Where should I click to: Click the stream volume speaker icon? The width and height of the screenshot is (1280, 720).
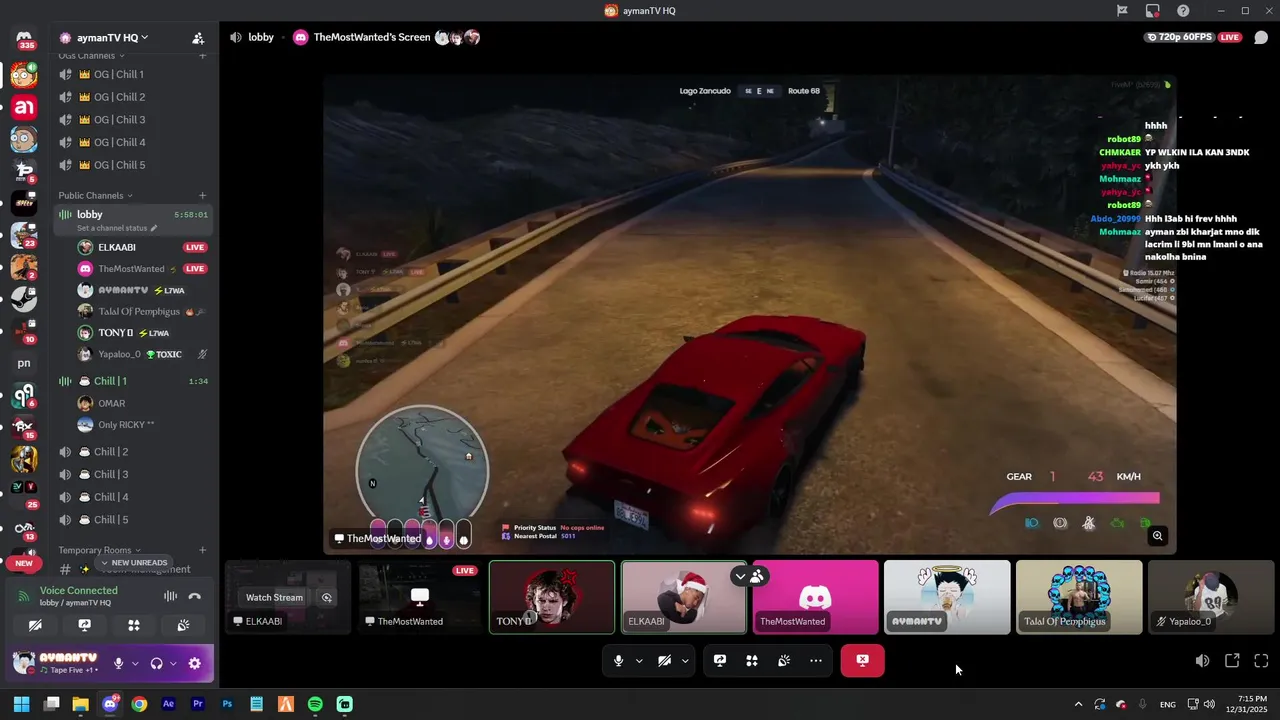click(1202, 661)
